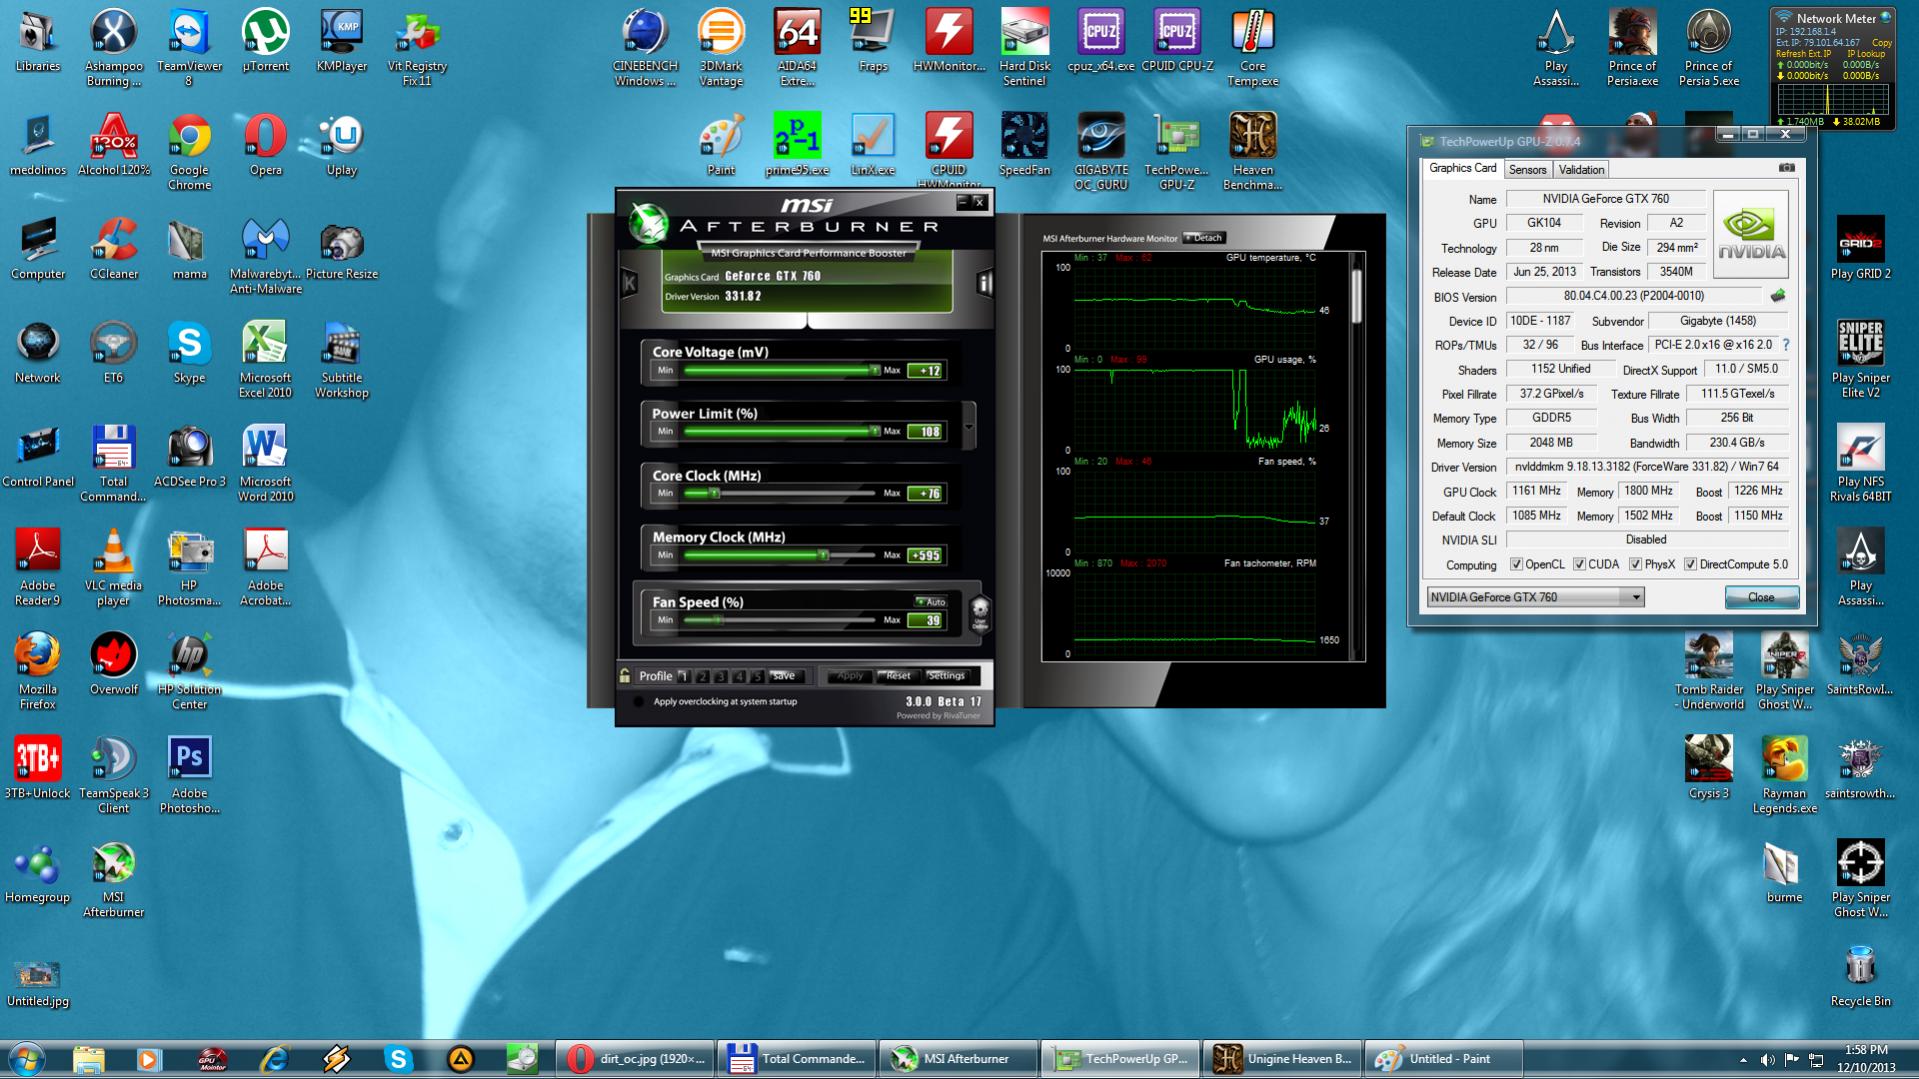Switch to Unigine Heaven taskbar button
1919x1079 pixels.
[1281, 1059]
